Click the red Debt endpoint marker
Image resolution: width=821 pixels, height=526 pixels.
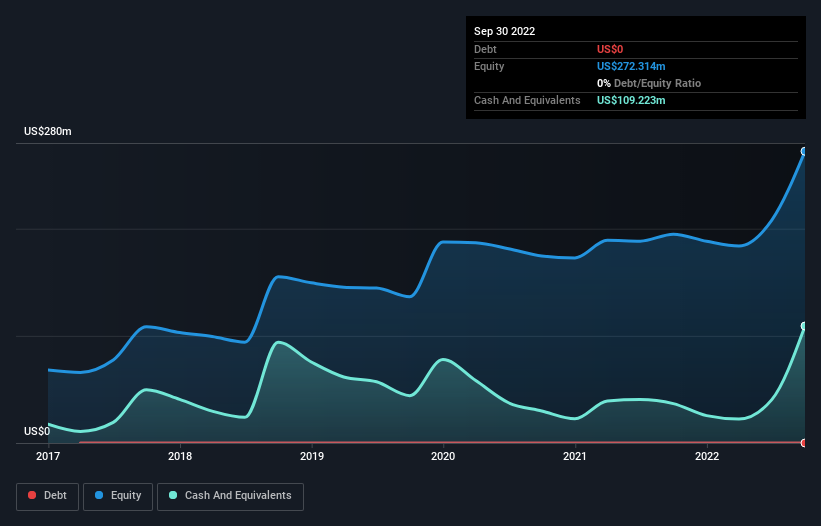point(804,443)
